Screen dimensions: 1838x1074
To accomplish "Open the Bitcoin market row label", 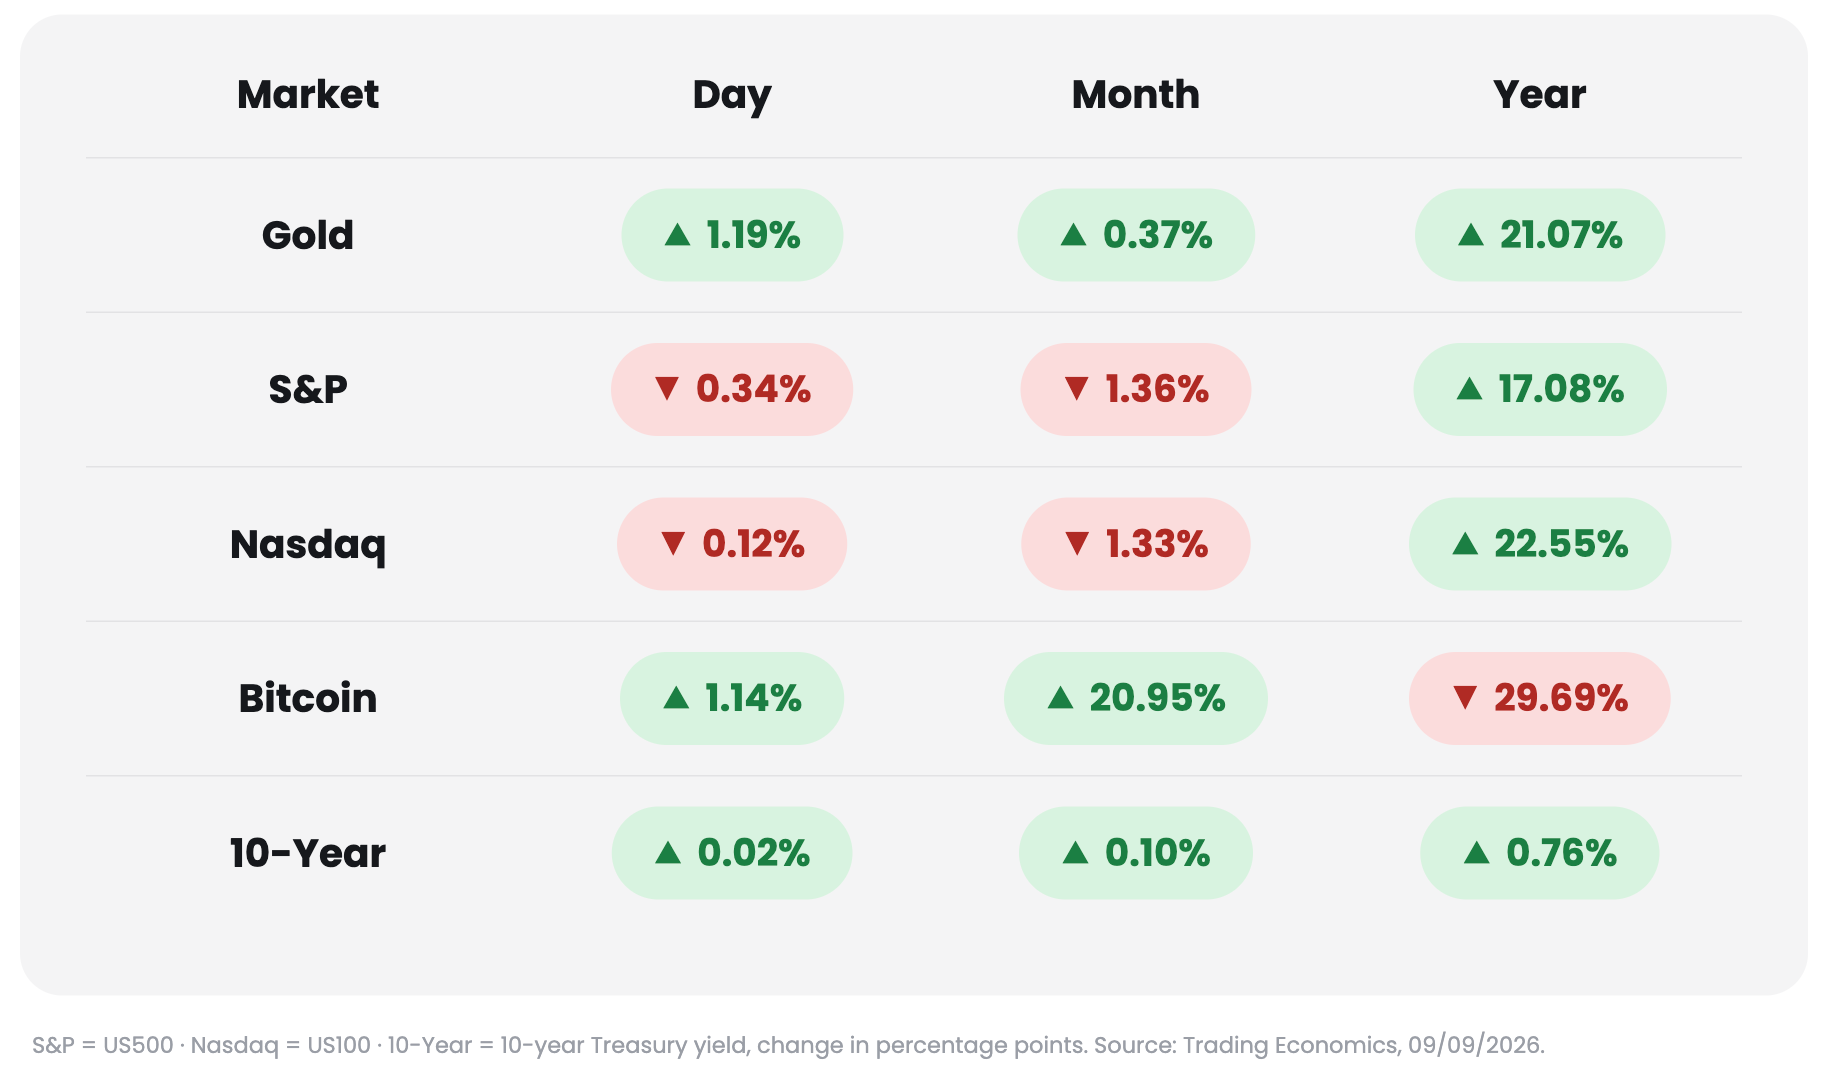I will pyautogui.click(x=308, y=698).
